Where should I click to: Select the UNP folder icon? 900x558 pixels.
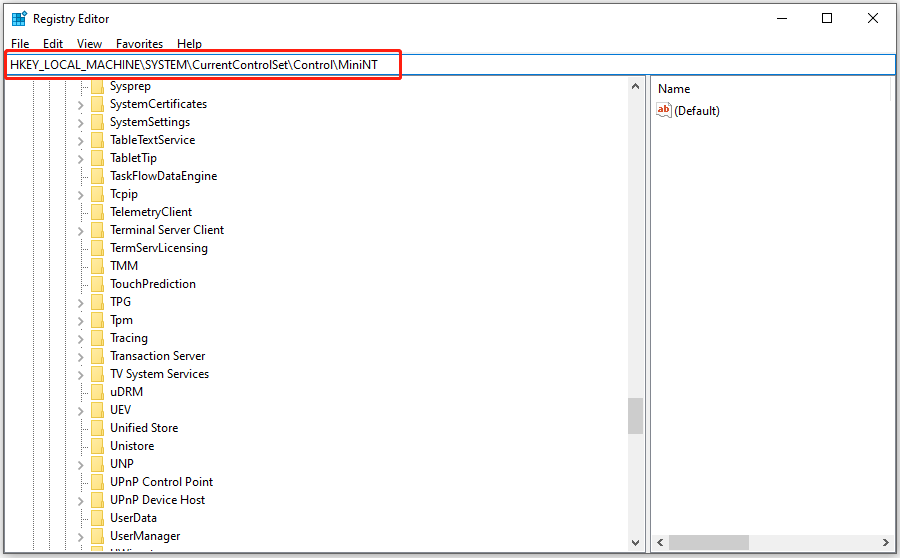coord(98,464)
